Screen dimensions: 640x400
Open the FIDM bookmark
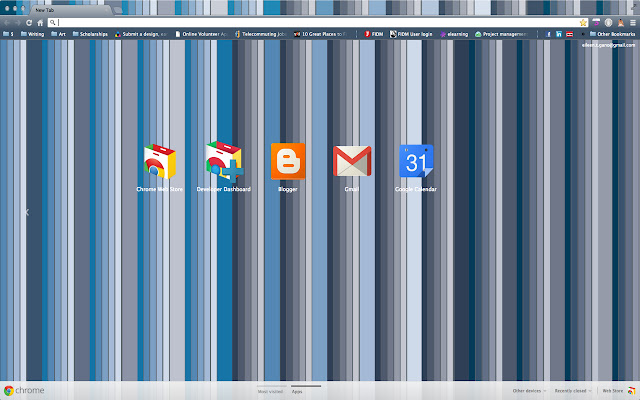click(x=373, y=34)
